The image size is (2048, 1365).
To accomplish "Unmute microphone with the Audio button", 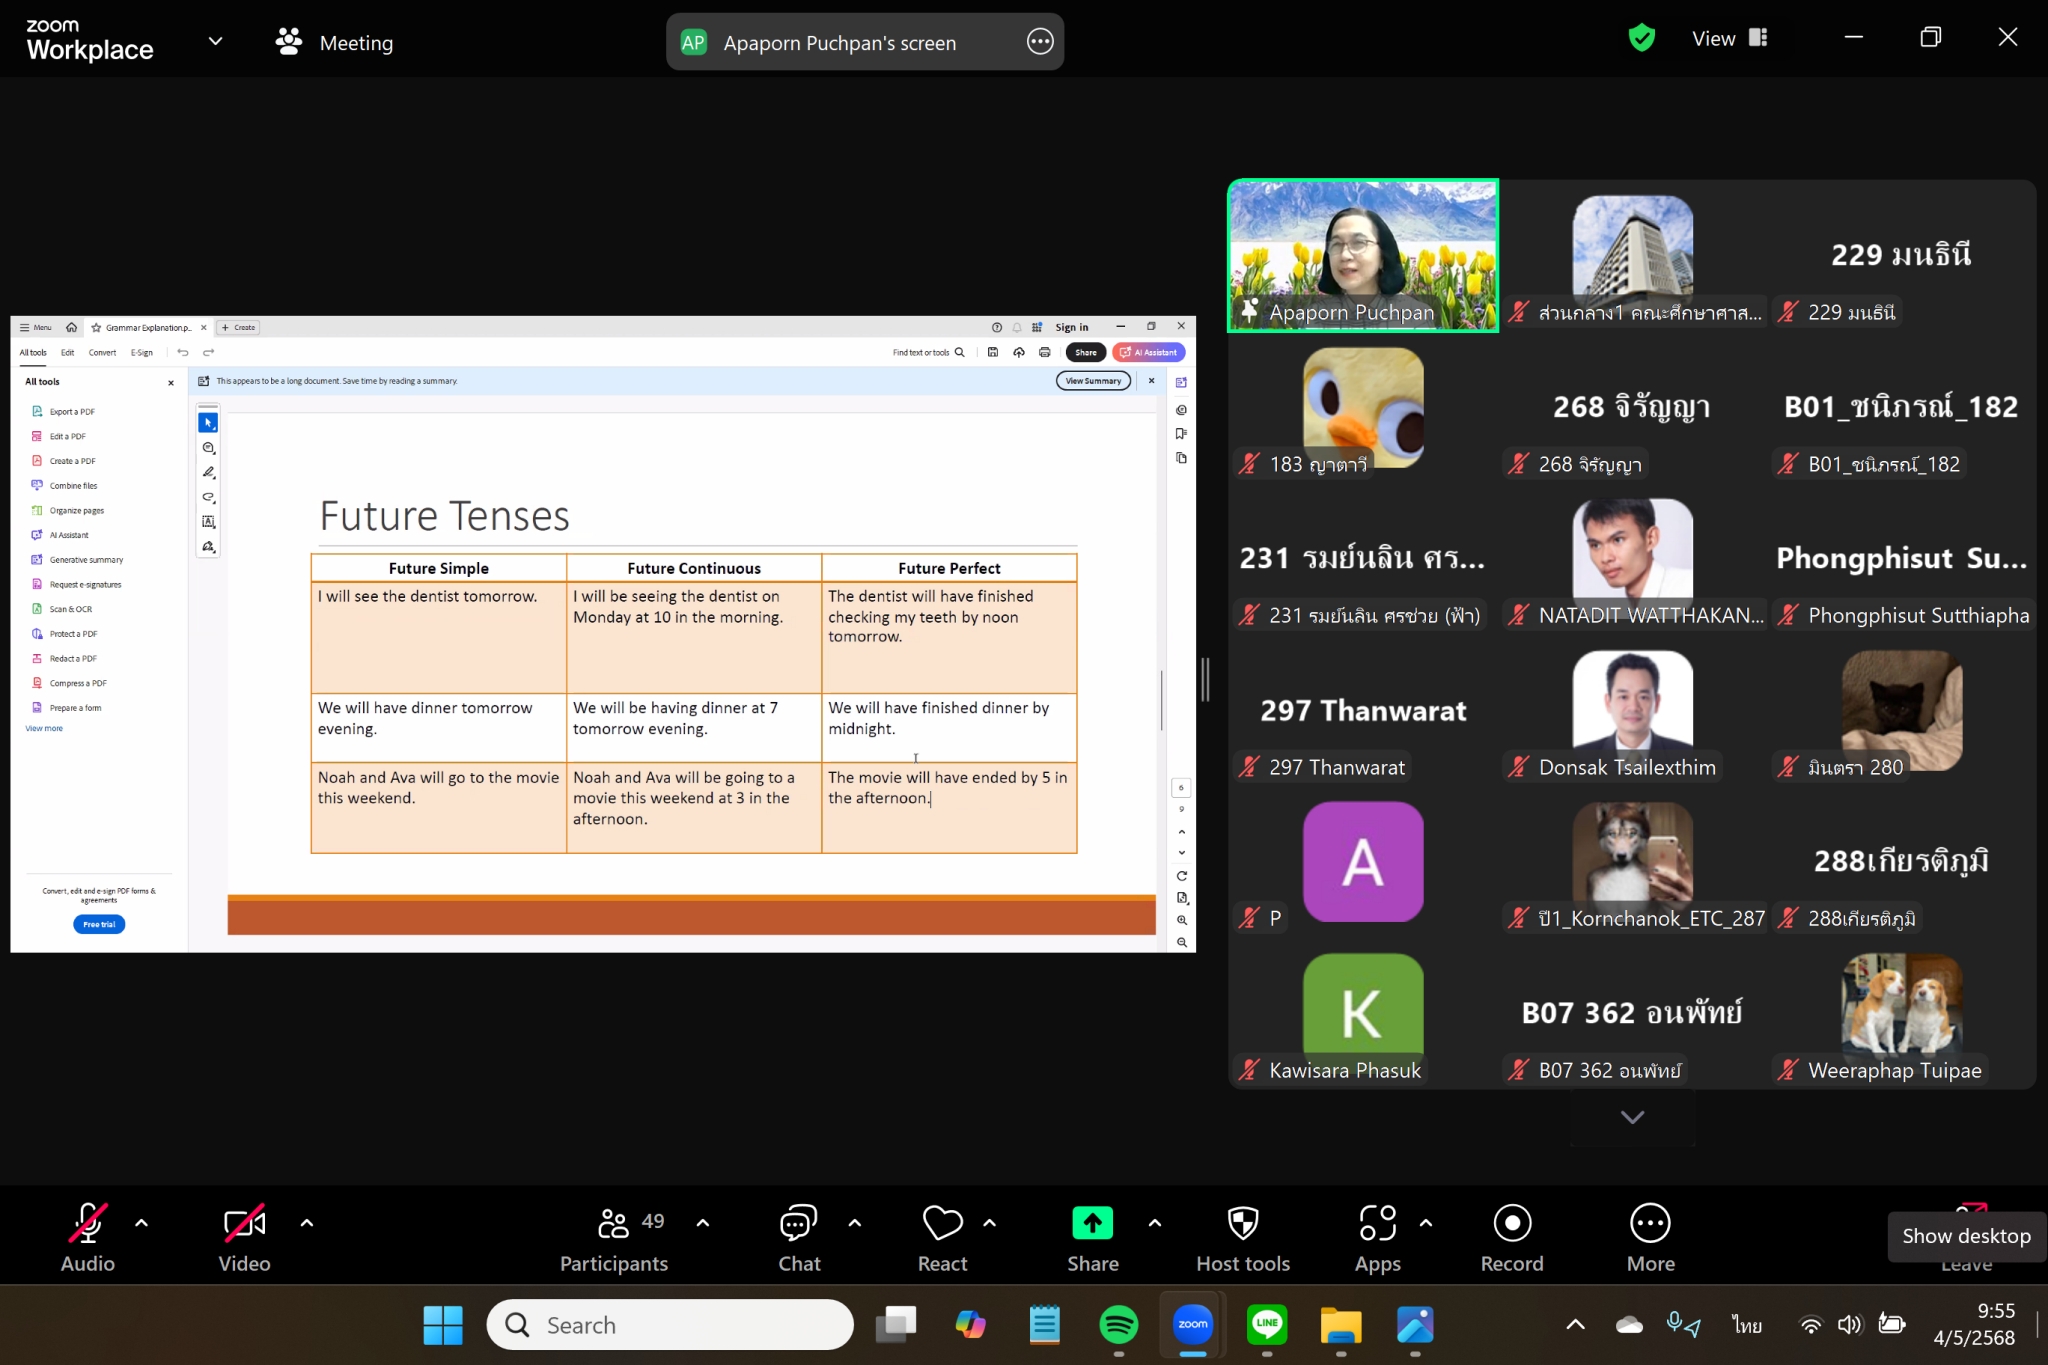I will (x=88, y=1239).
